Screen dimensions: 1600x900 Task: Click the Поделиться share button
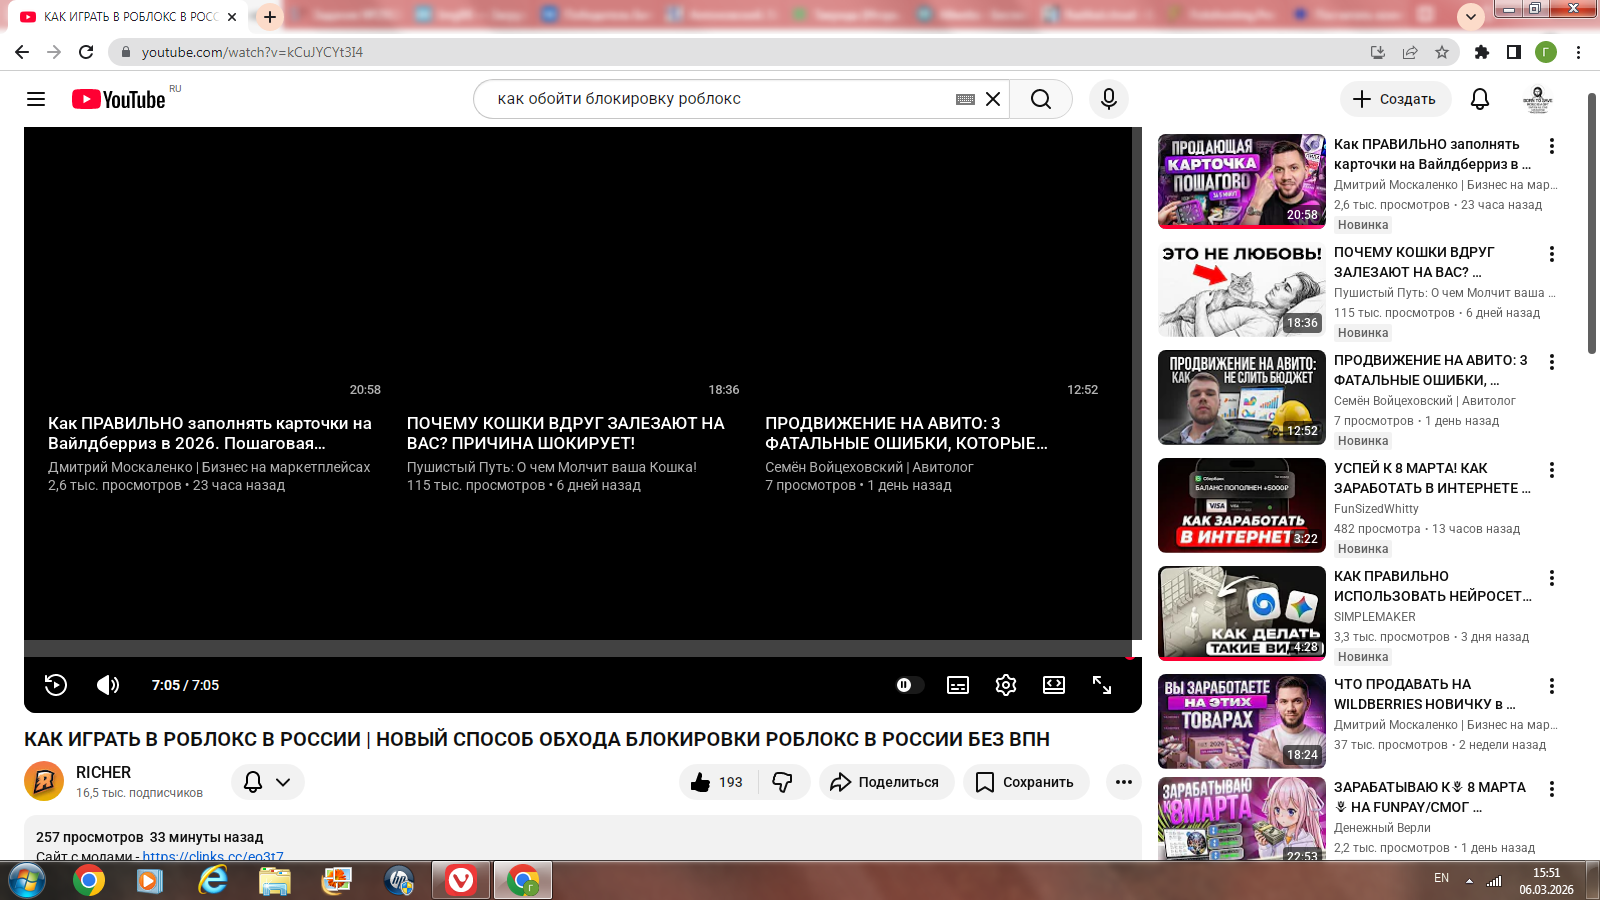tap(886, 782)
